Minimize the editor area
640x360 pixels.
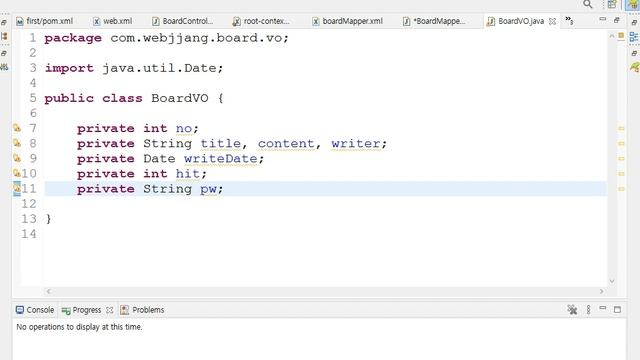pos(602,19)
